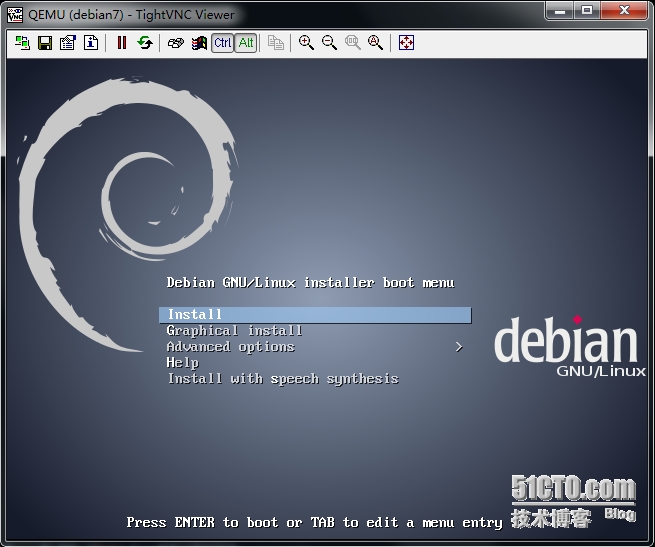Click the Pause toolbar icon
Screen dimensions: 655x547
point(122,43)
